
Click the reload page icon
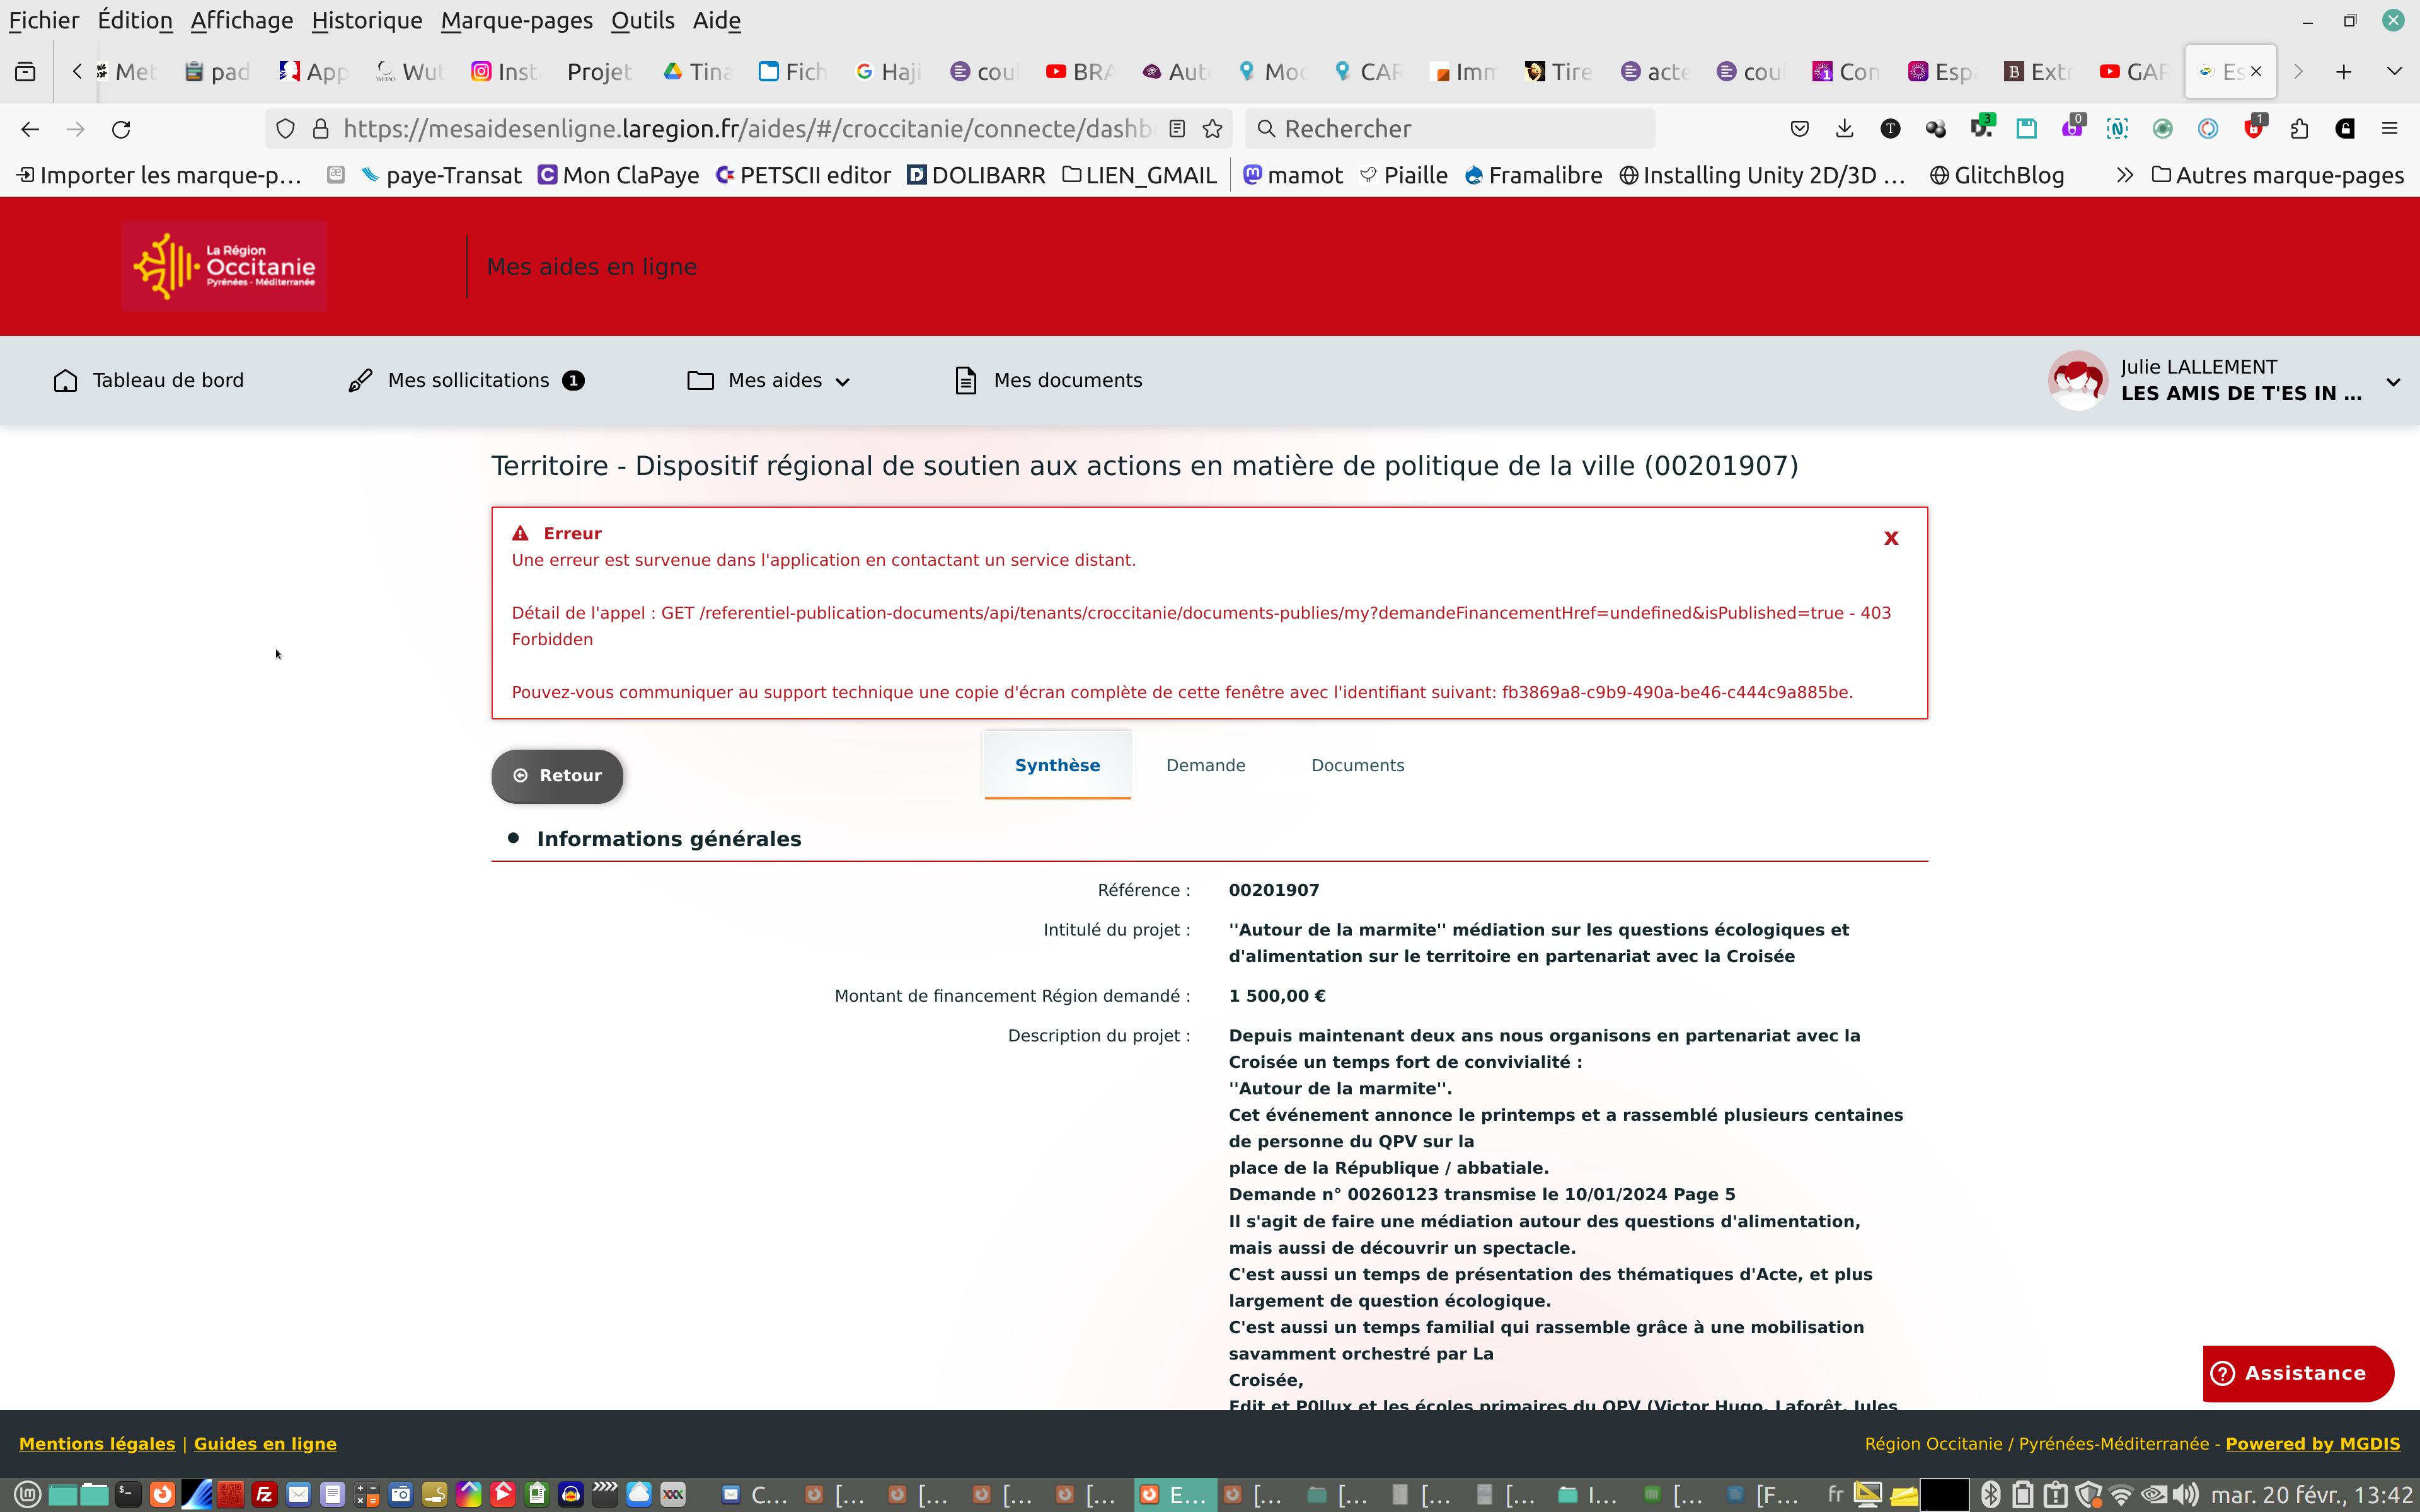point(121,129)
